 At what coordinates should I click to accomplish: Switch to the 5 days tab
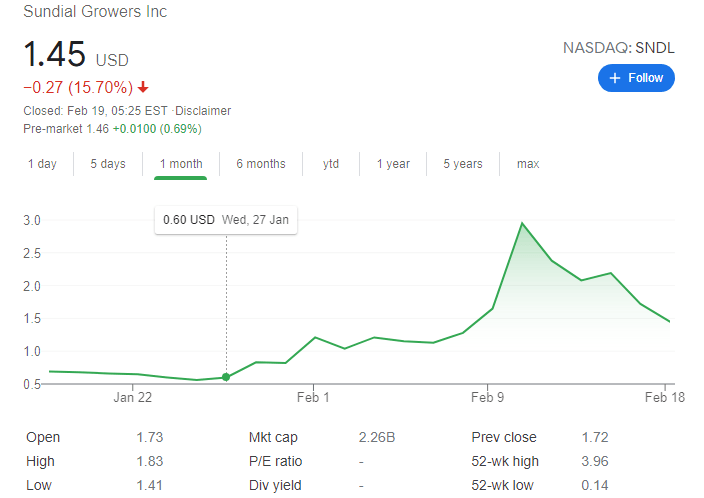(x=108, y=164)
